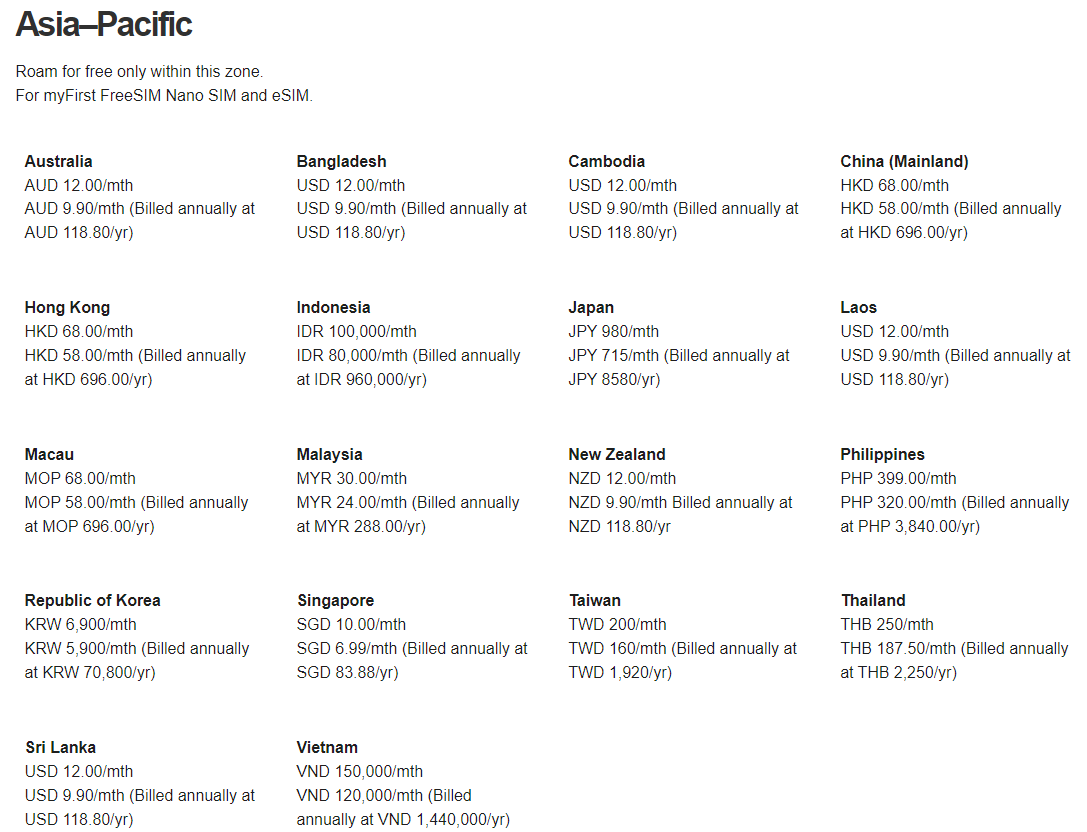
Task: Click the Singapore country heading
Action: tap(335, 600)
